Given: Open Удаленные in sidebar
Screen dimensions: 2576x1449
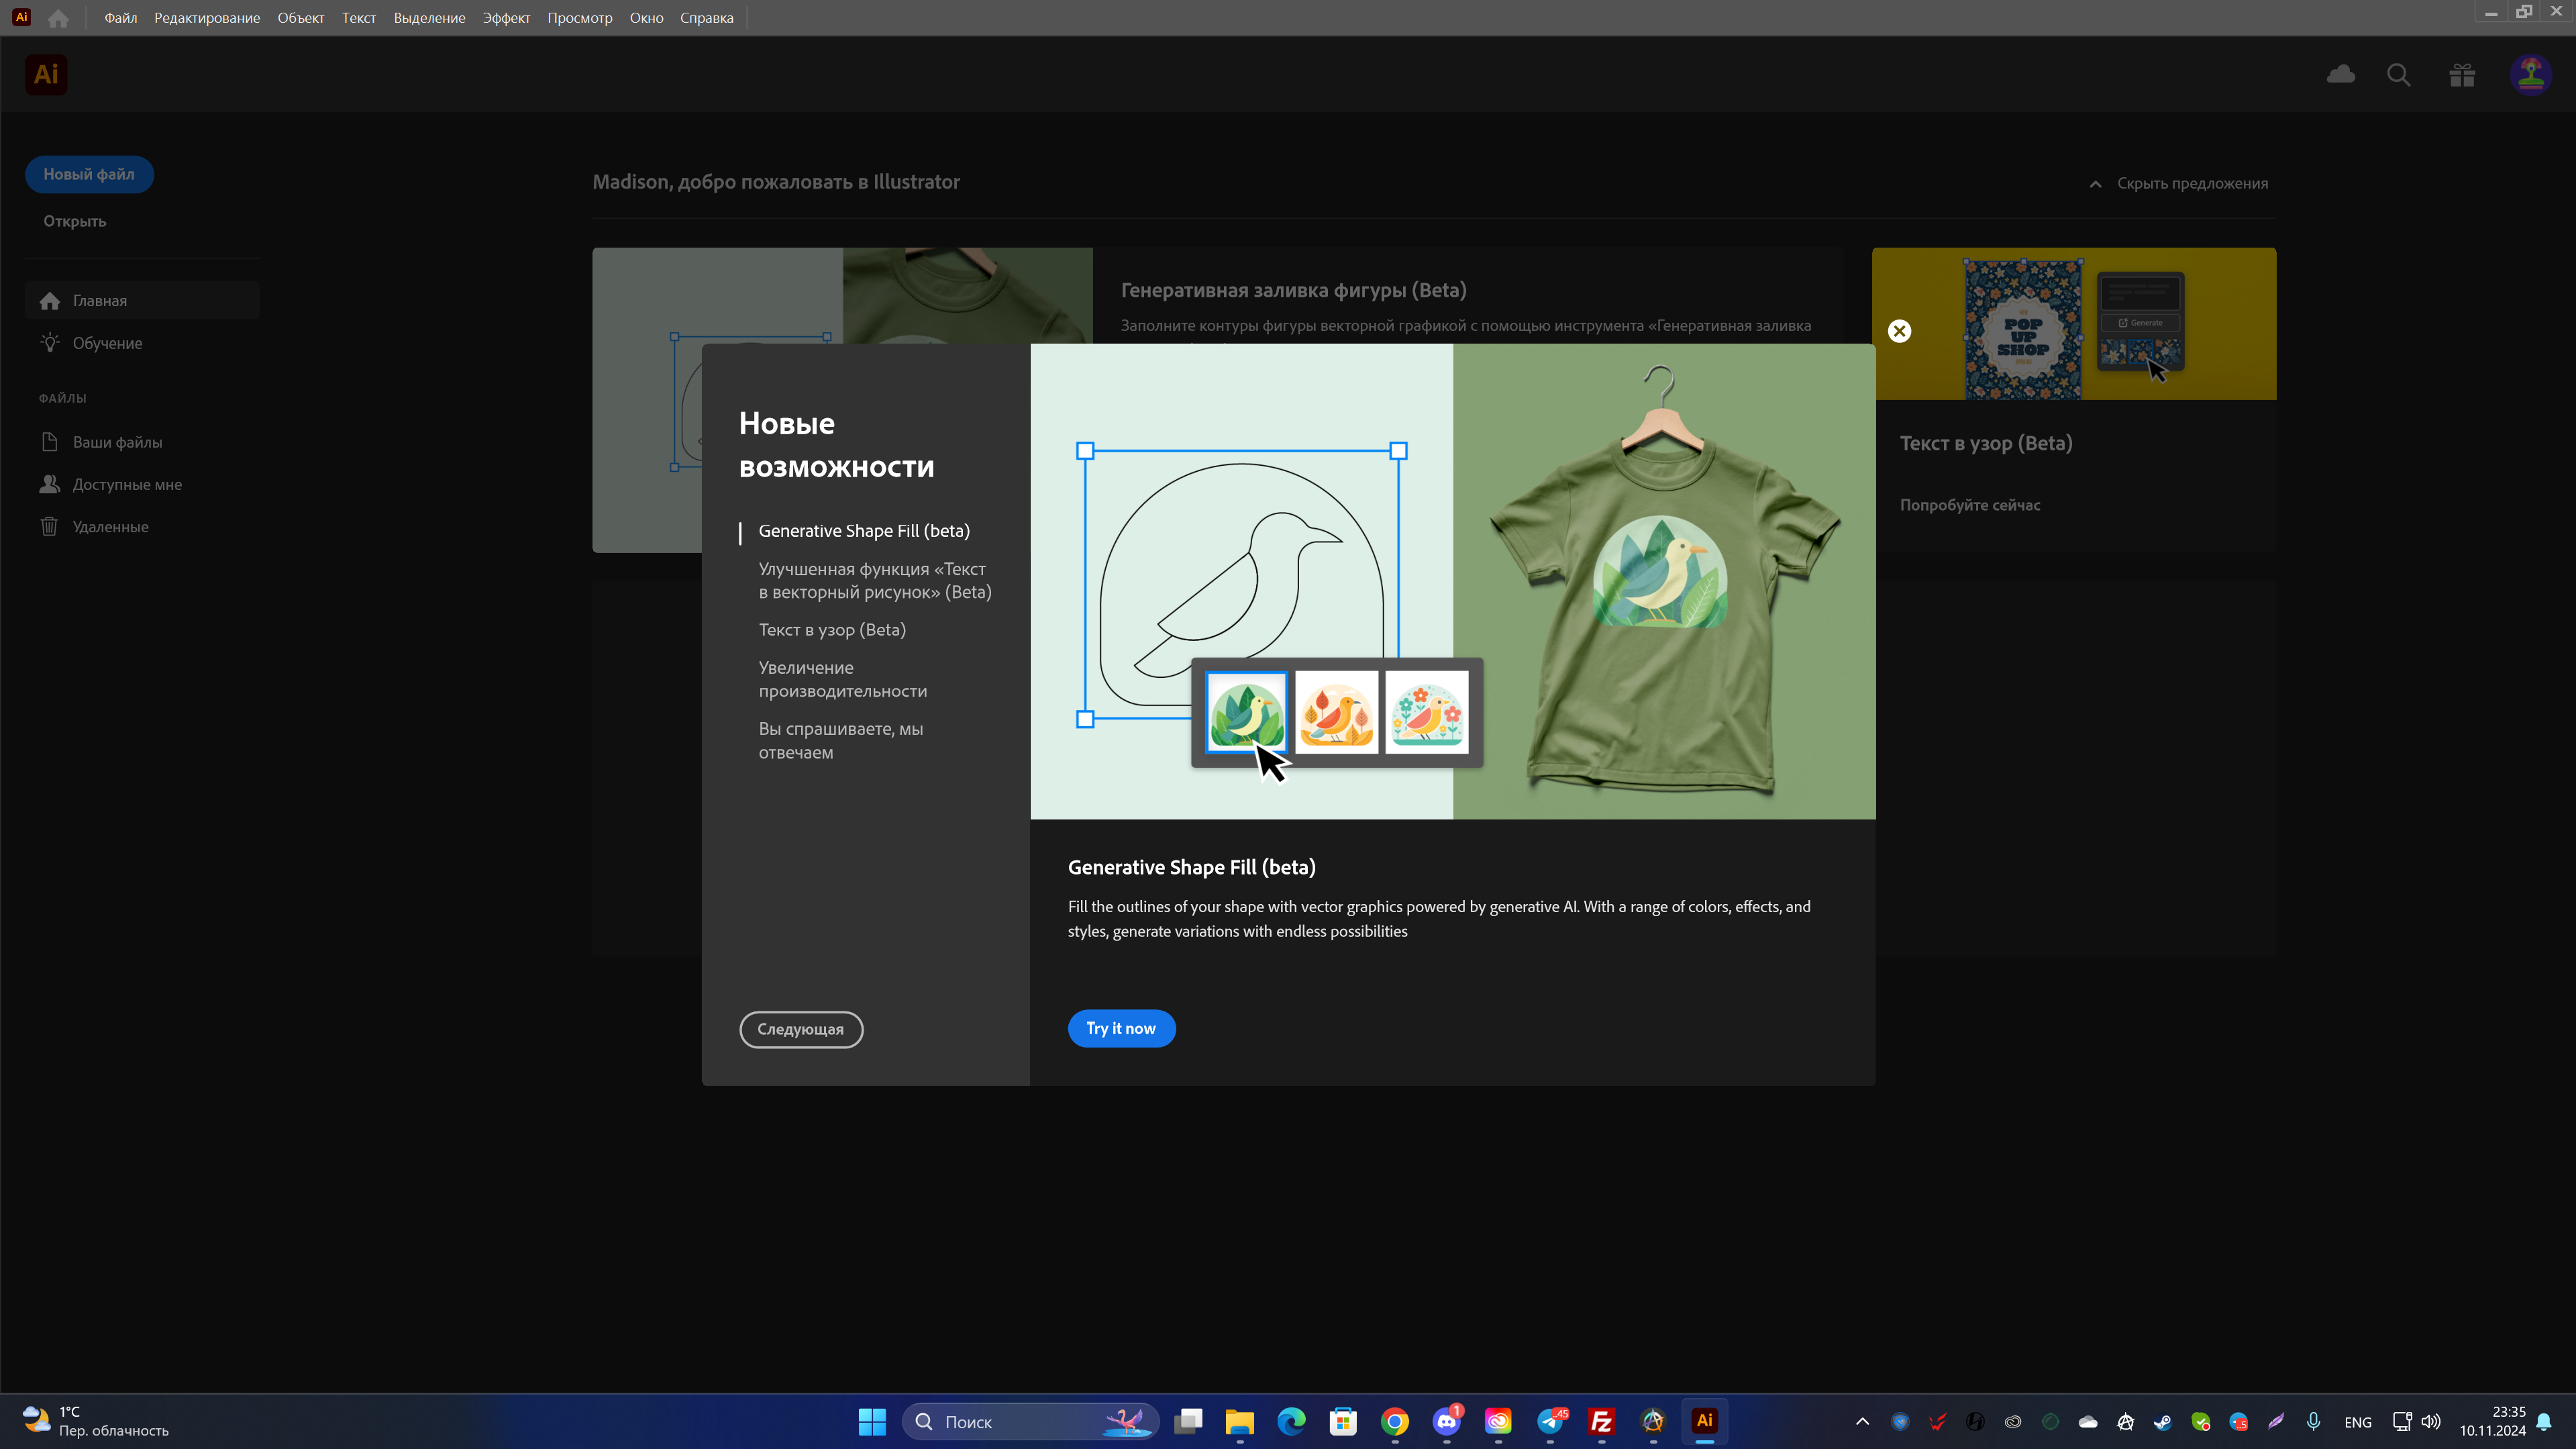Looking at the screenshot, I should click(142, 527).
